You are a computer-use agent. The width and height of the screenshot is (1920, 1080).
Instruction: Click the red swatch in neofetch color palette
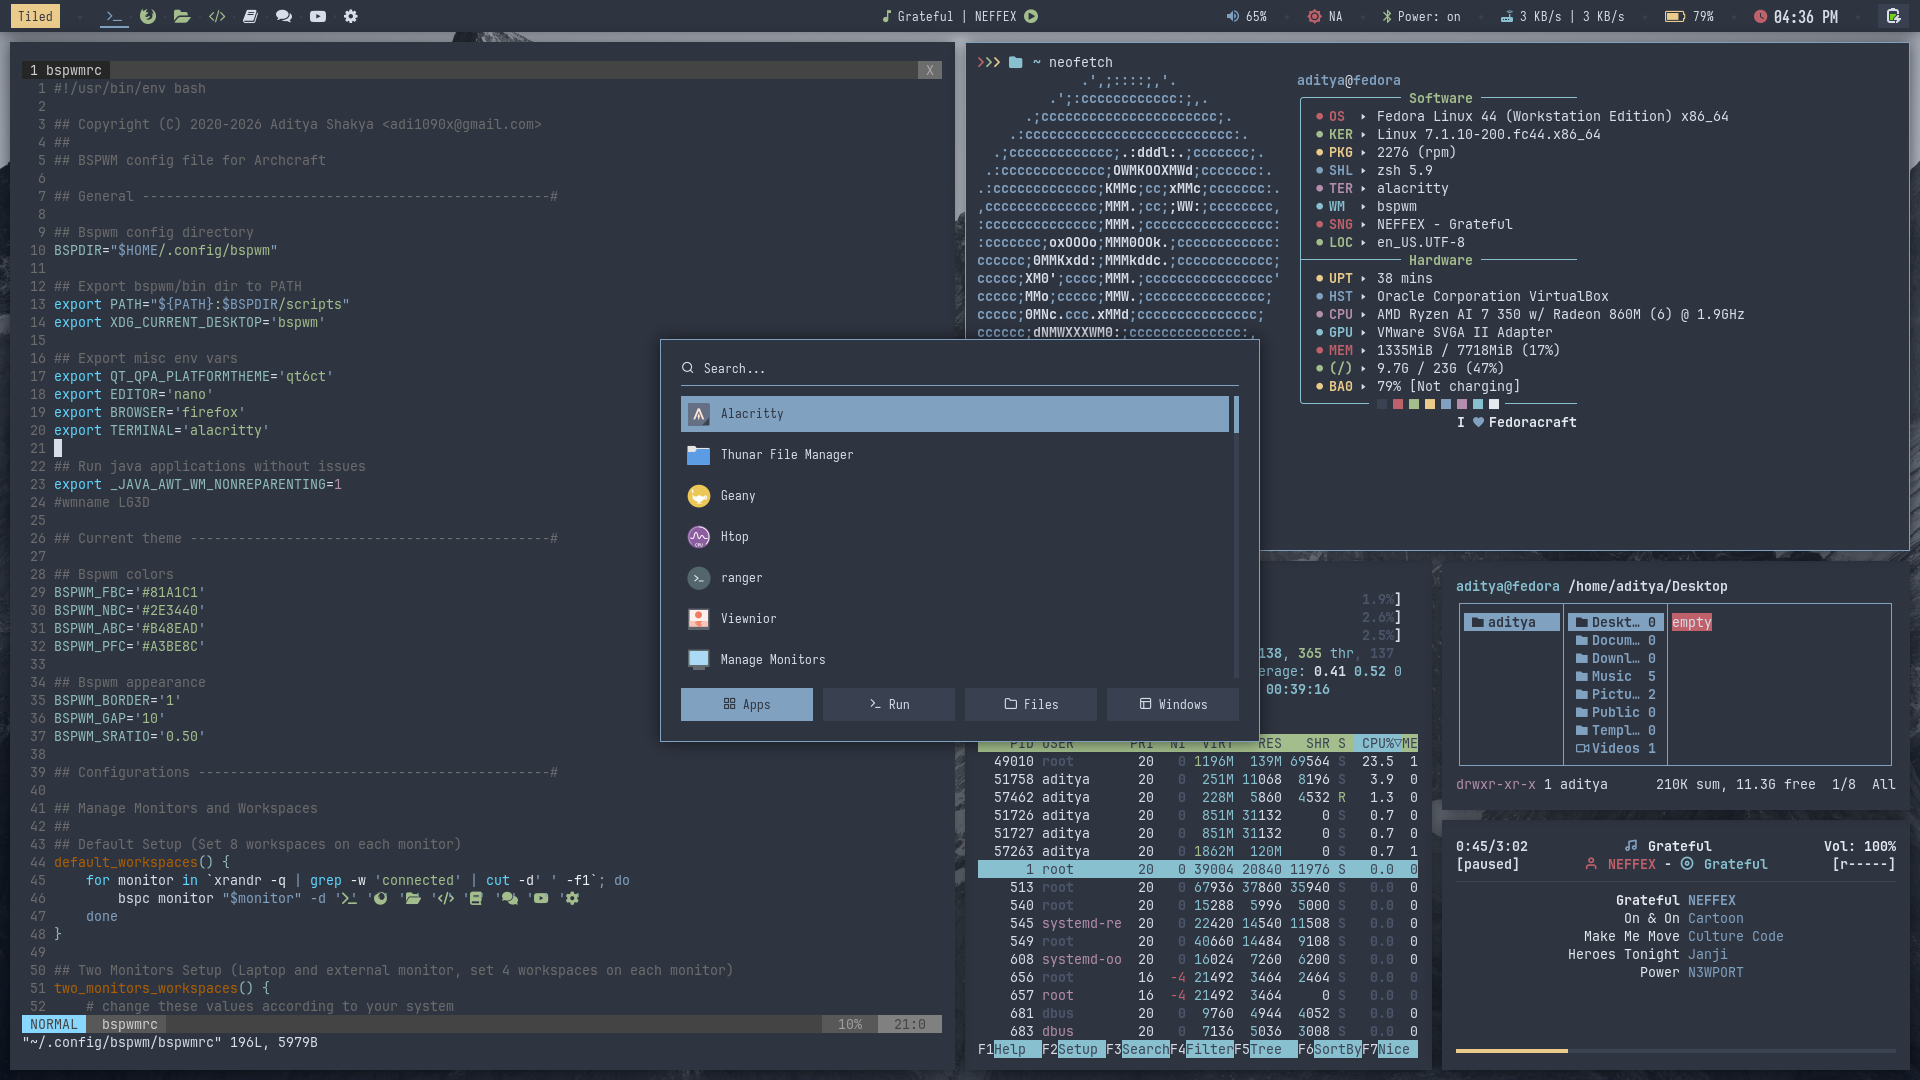click(1398, 404)
